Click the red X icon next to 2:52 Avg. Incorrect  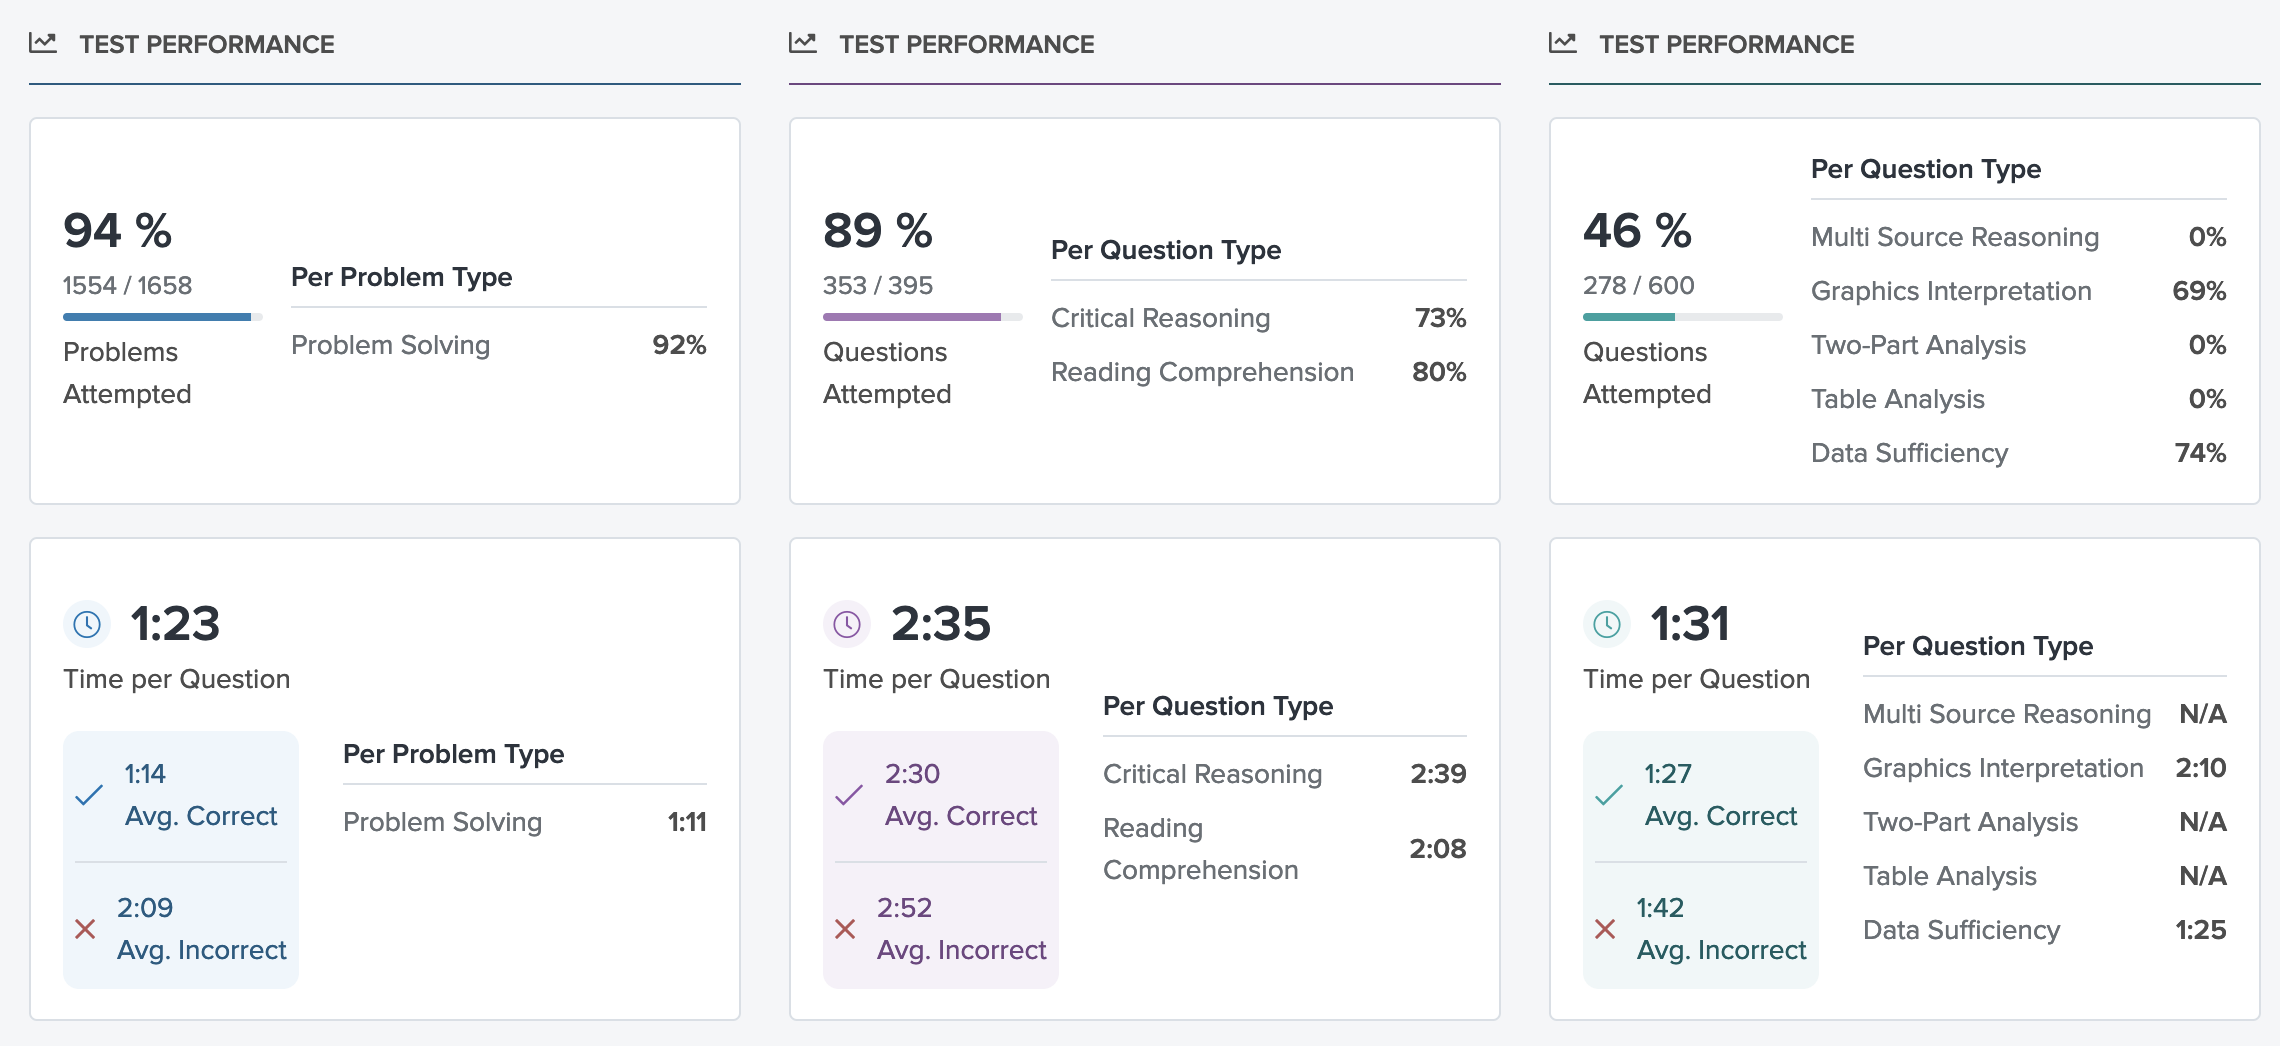pyautogui.click(x=845, y=929)
